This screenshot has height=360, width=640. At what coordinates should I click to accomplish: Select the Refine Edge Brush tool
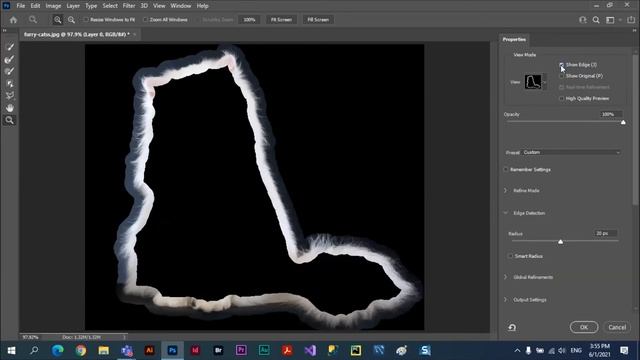9,59
